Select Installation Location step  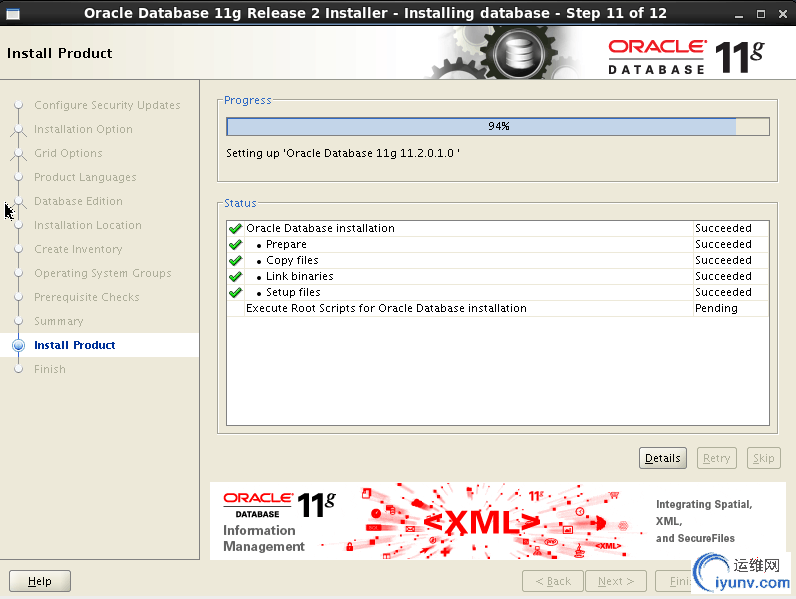(88, 225)
